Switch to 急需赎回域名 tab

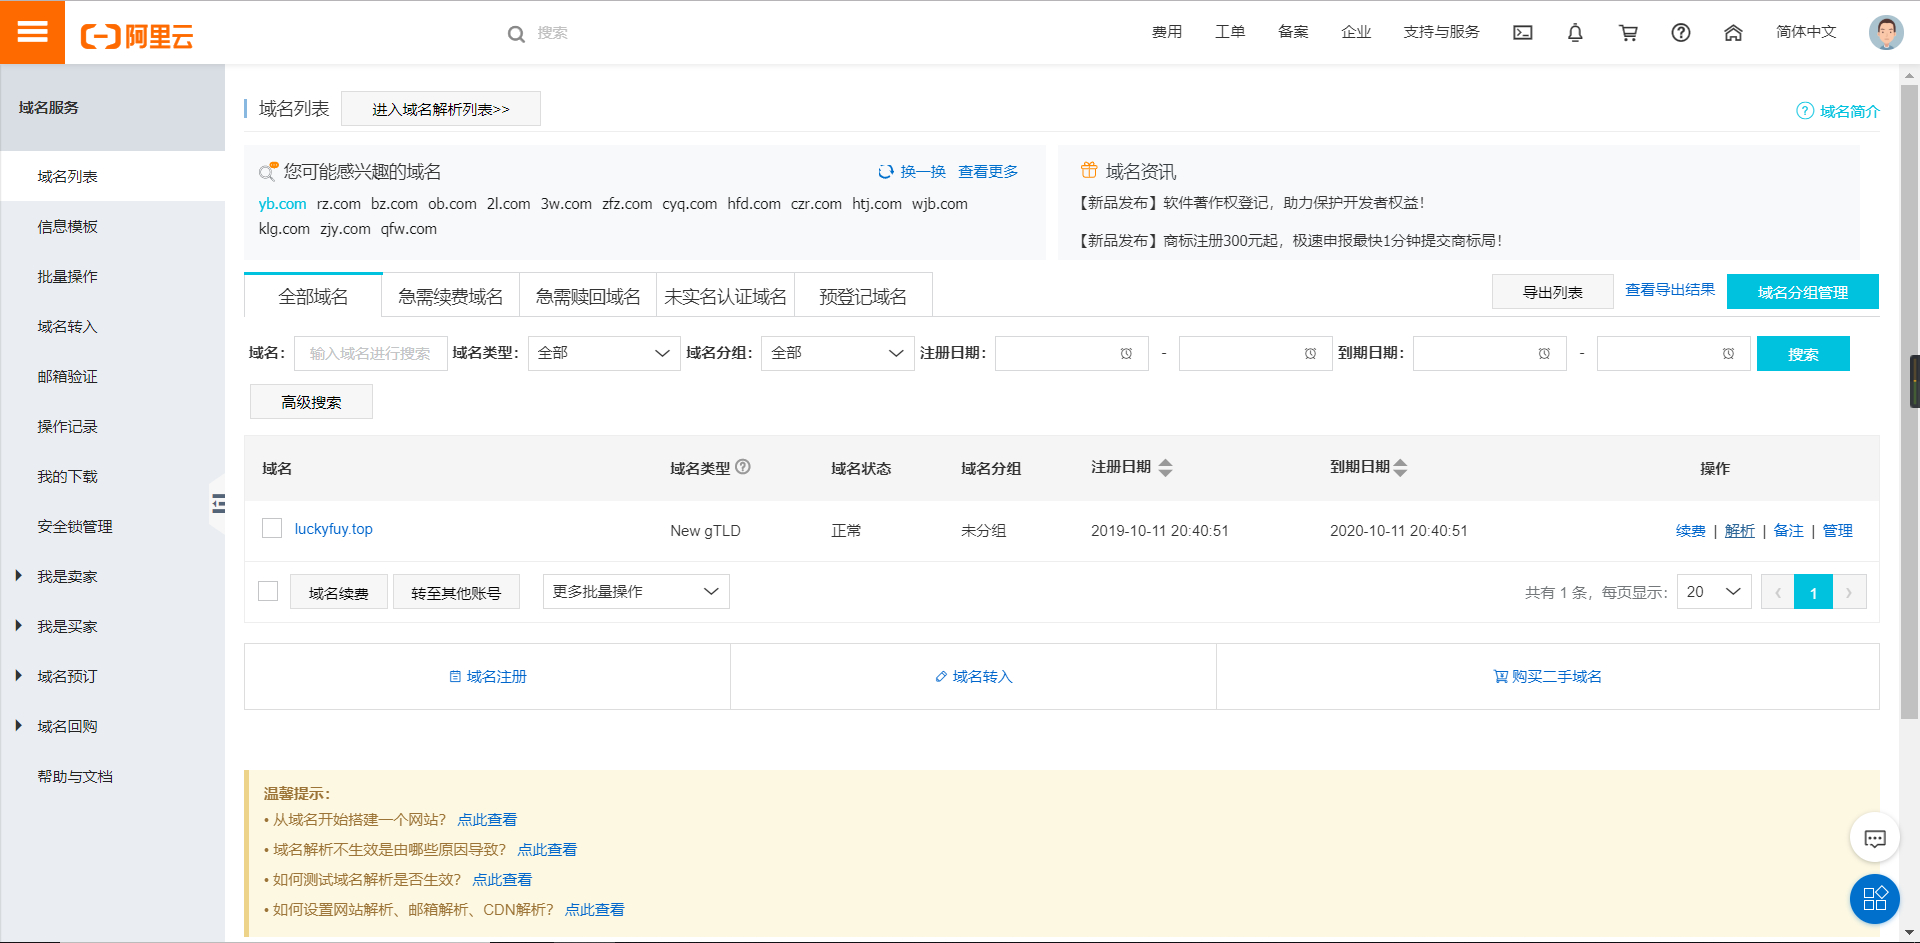(x=588, y=296)
